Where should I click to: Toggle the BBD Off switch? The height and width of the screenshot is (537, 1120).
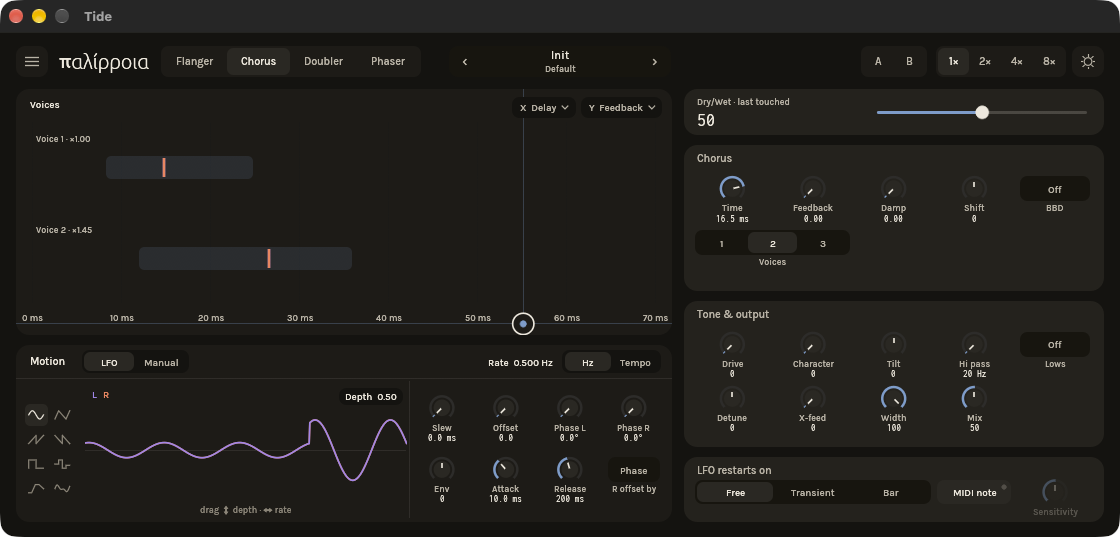1054,189
